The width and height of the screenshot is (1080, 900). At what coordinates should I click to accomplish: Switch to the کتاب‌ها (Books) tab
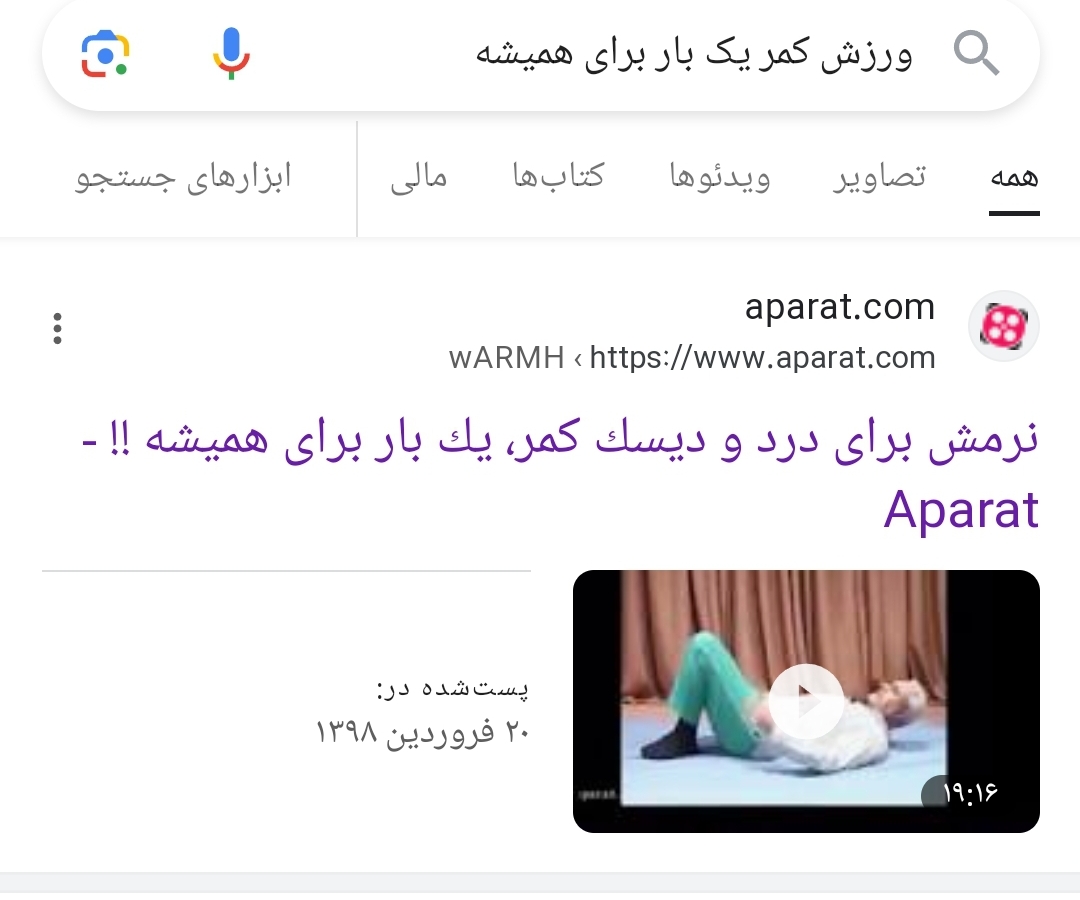(558, 176)
